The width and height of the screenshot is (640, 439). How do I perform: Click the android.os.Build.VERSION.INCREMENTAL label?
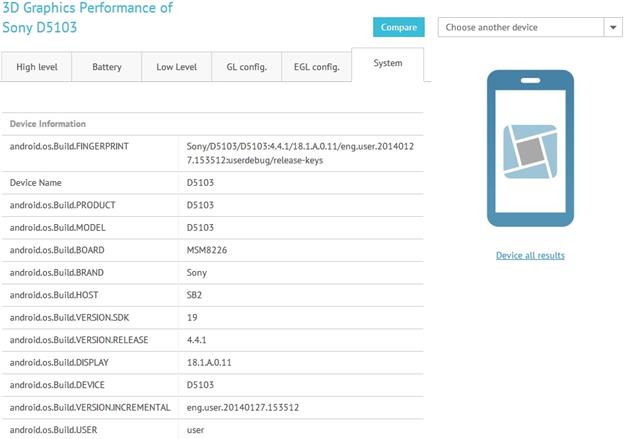[x=90, y=407]
